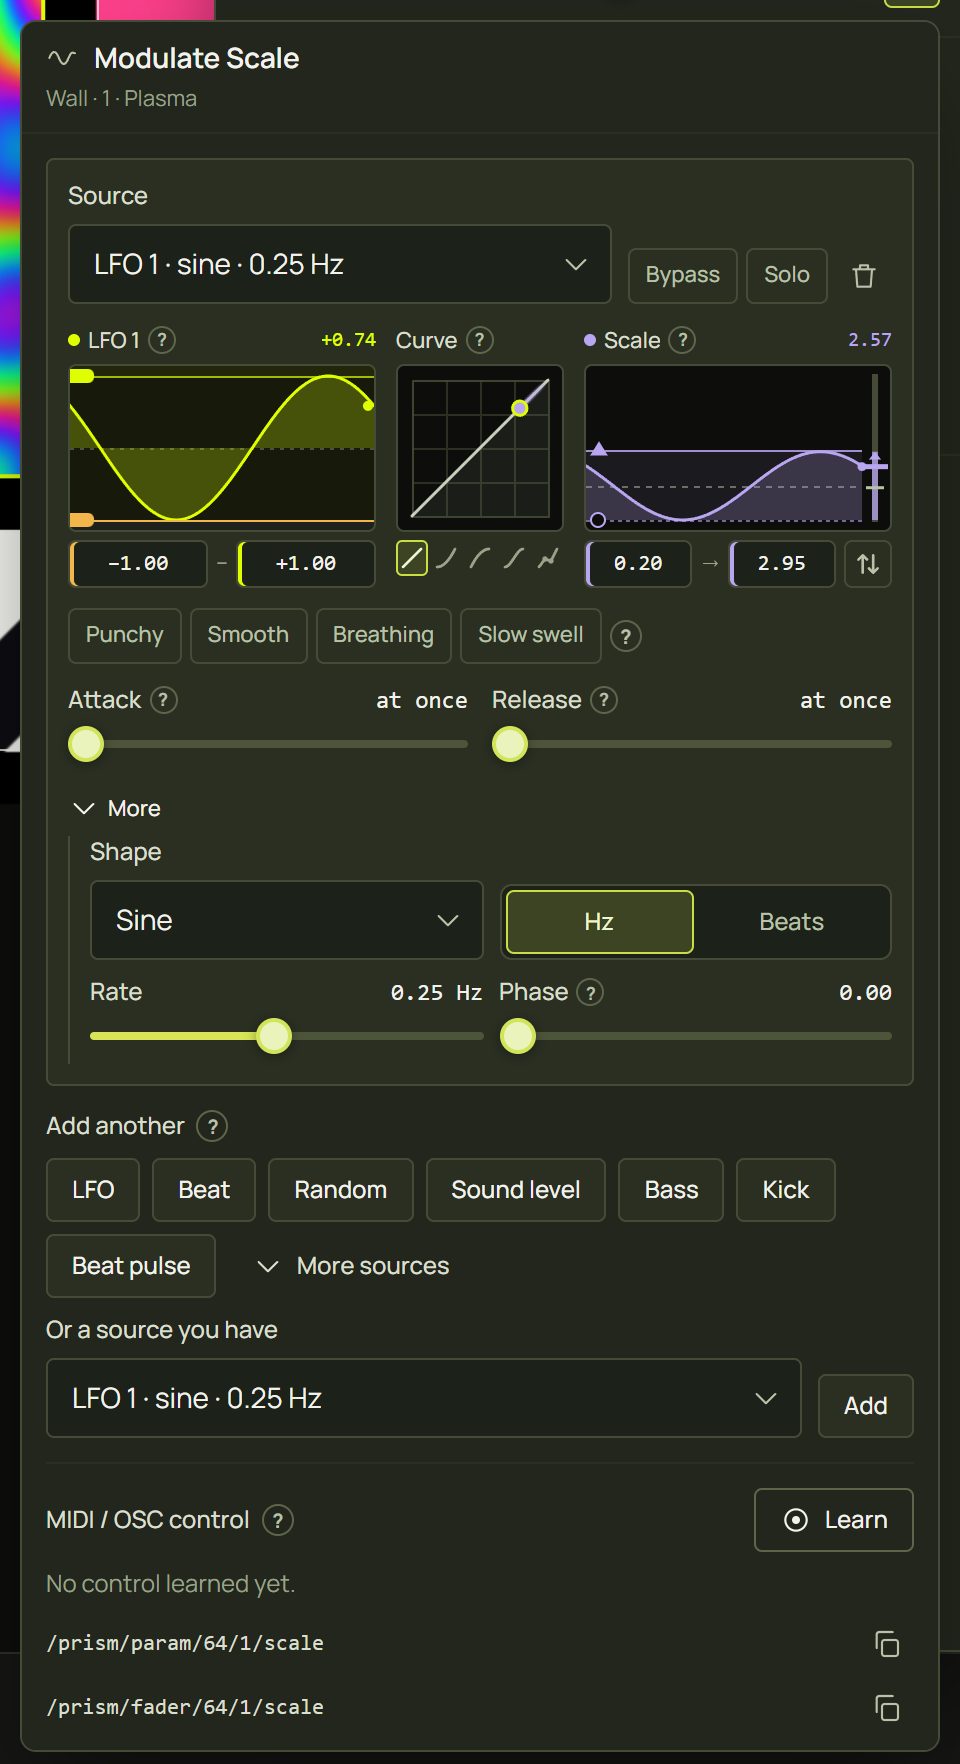Click the Scale current value 2.57
Viewport: 960px width, 1764px height.
click(x=869, y=340)
